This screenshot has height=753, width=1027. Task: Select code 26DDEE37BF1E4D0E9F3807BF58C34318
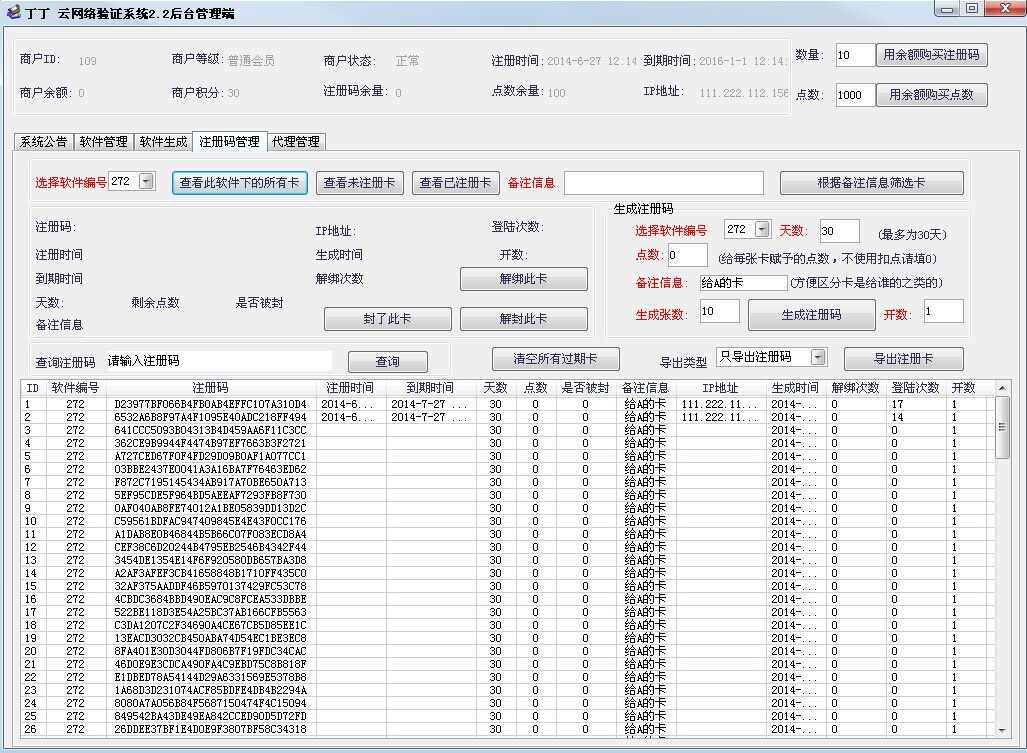pyautogui.click(x=210, y=729)
